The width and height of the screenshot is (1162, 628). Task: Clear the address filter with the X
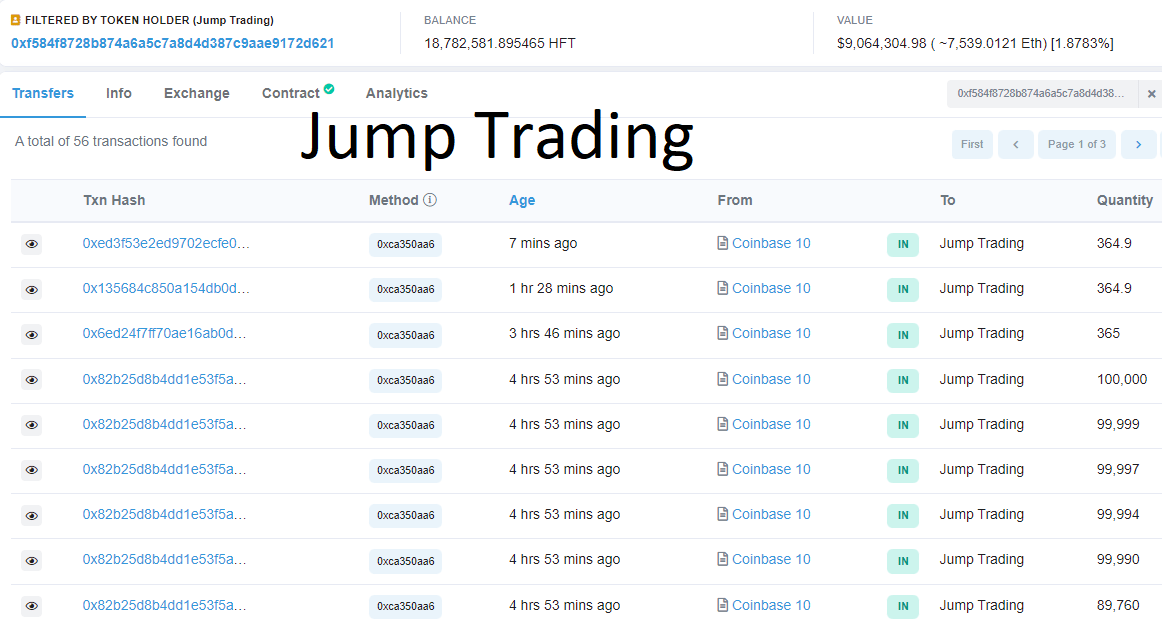[x=1152, y=94]
